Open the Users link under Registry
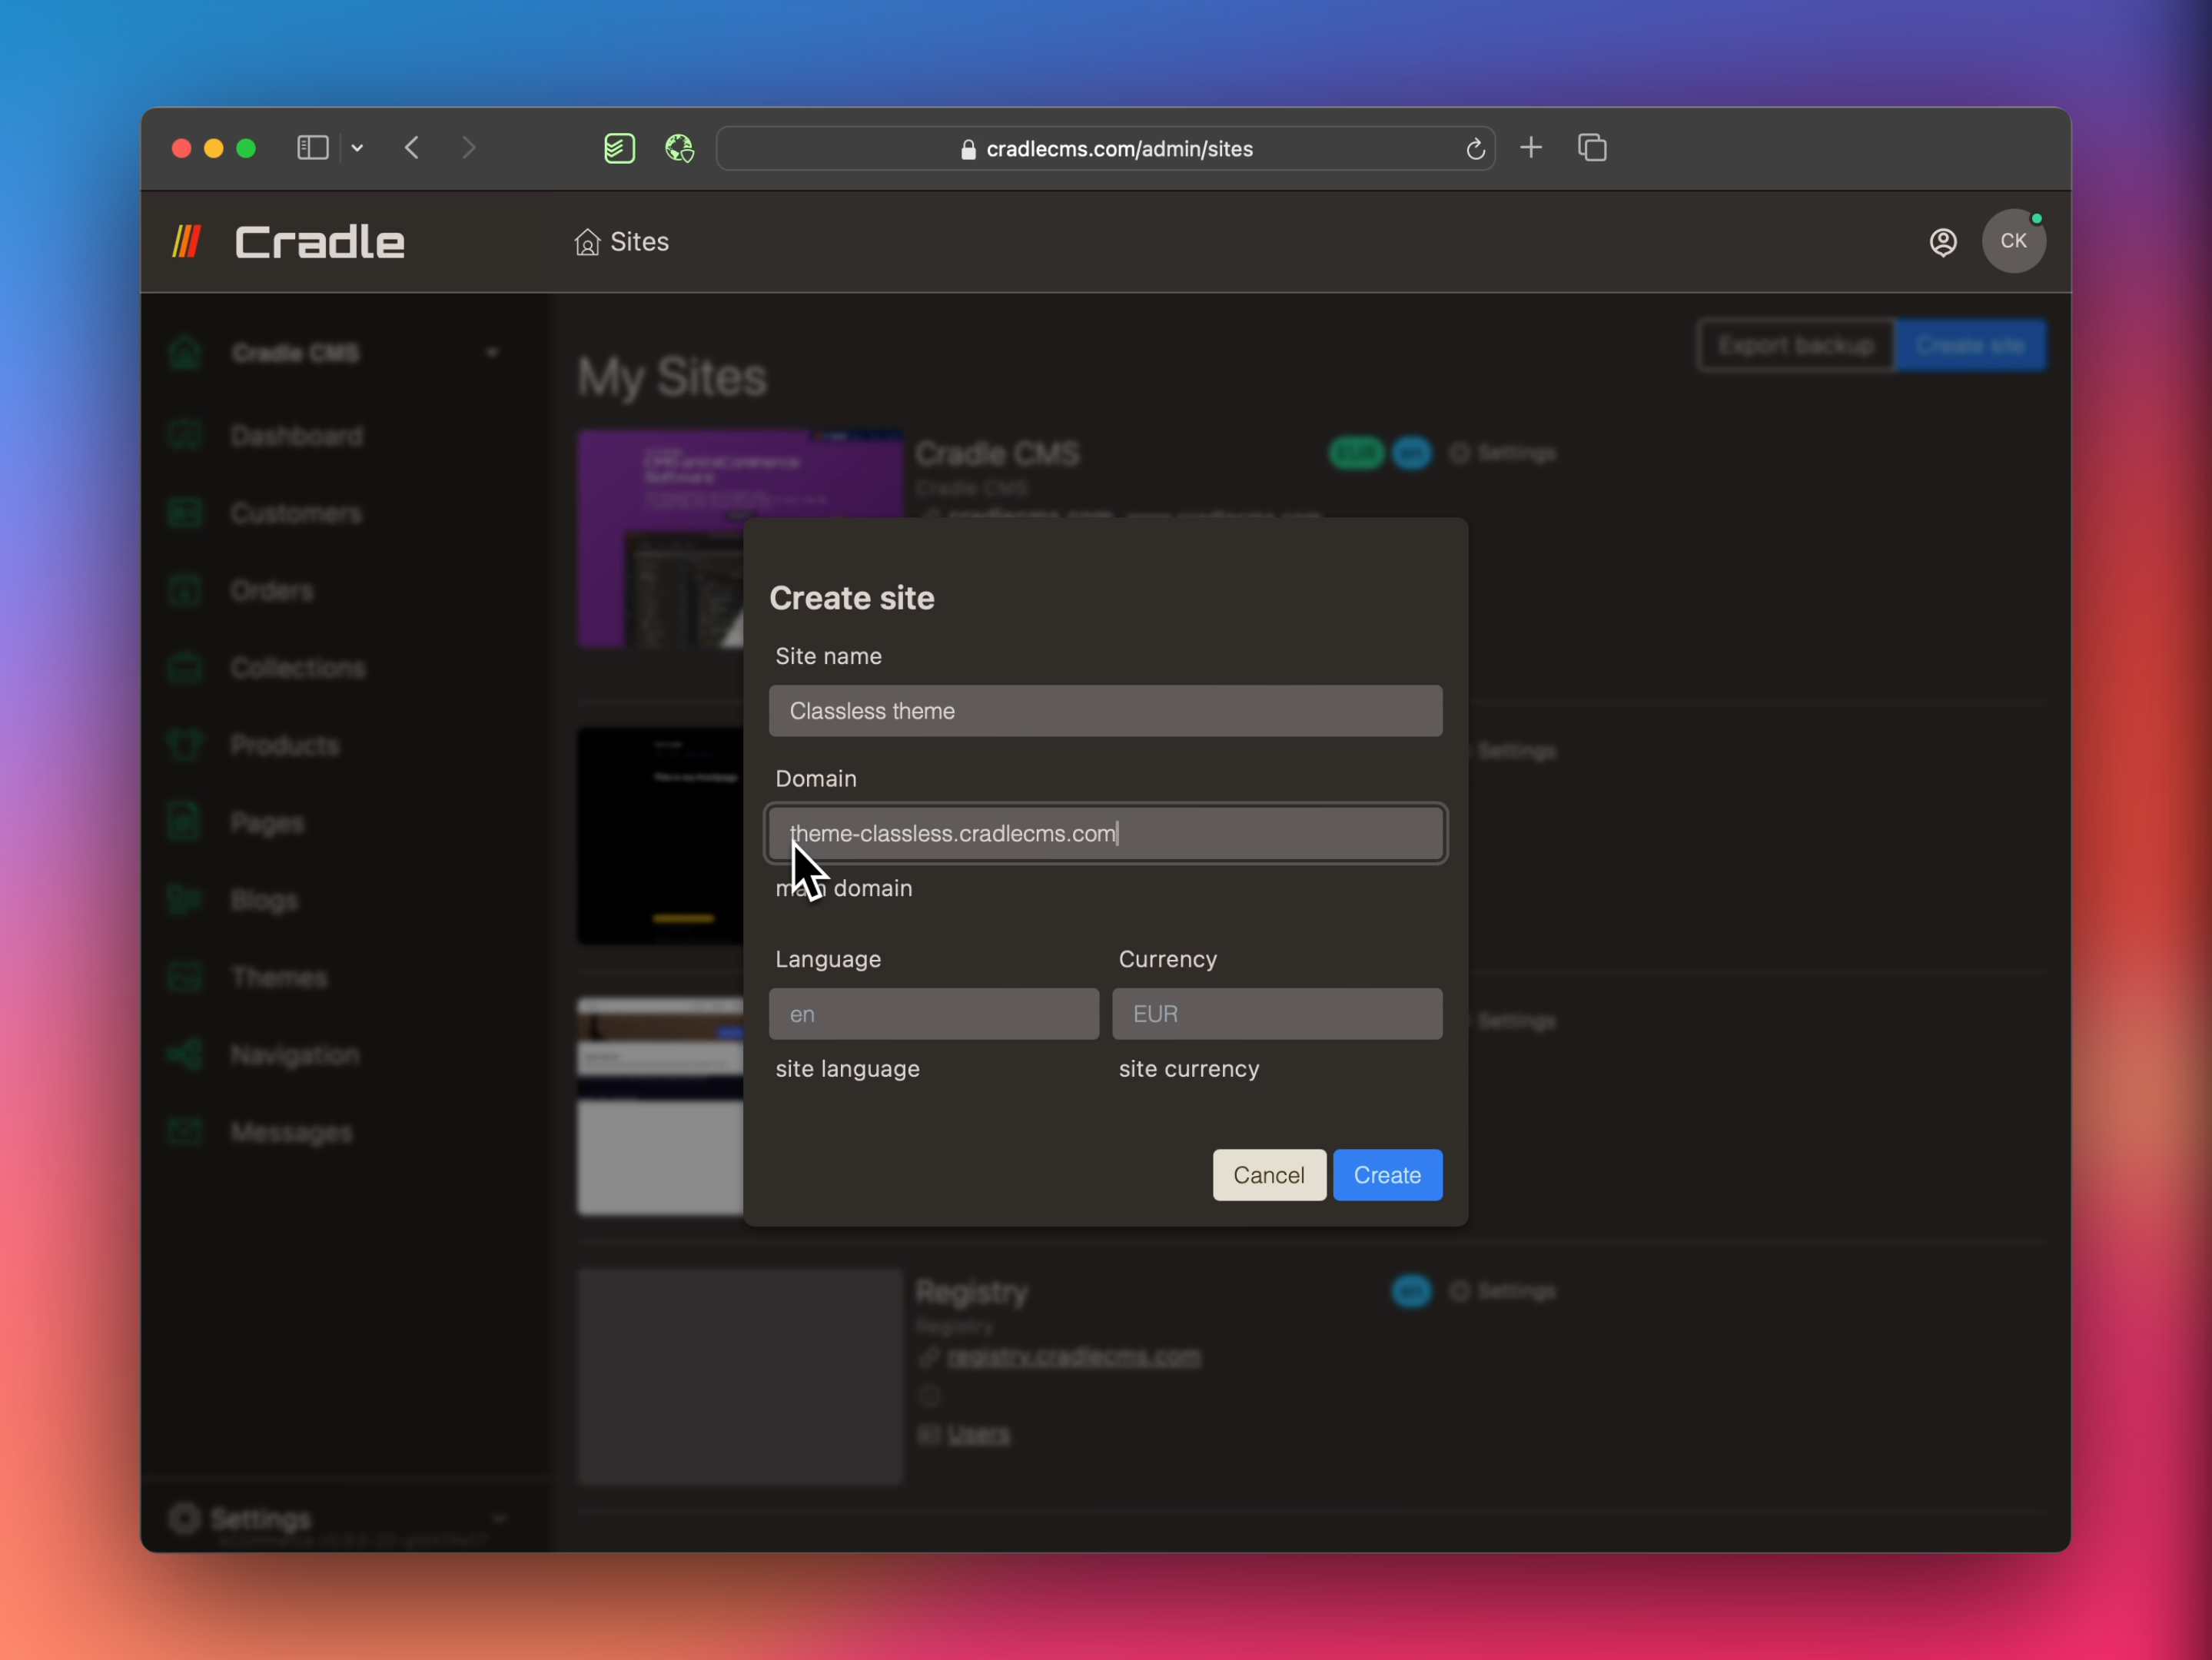The image size is (2212, 1660). [978, 1435]
